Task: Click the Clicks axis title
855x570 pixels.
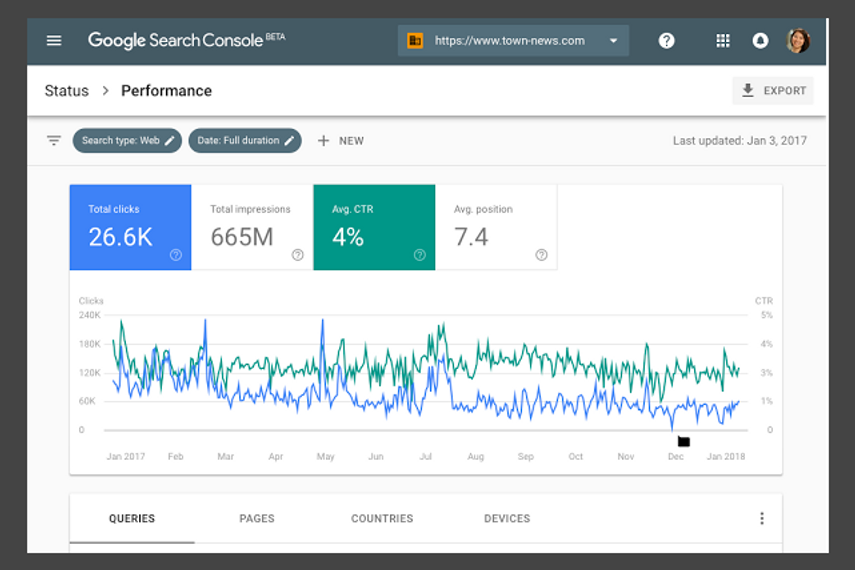Action: click(91, 301)
